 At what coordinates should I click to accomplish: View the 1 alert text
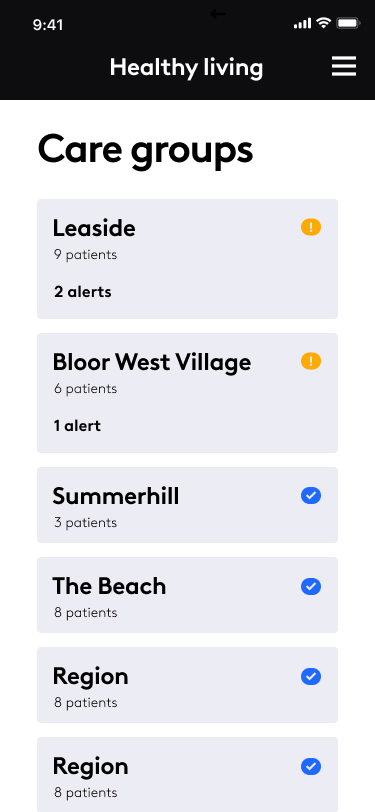(x=77, y=426)
